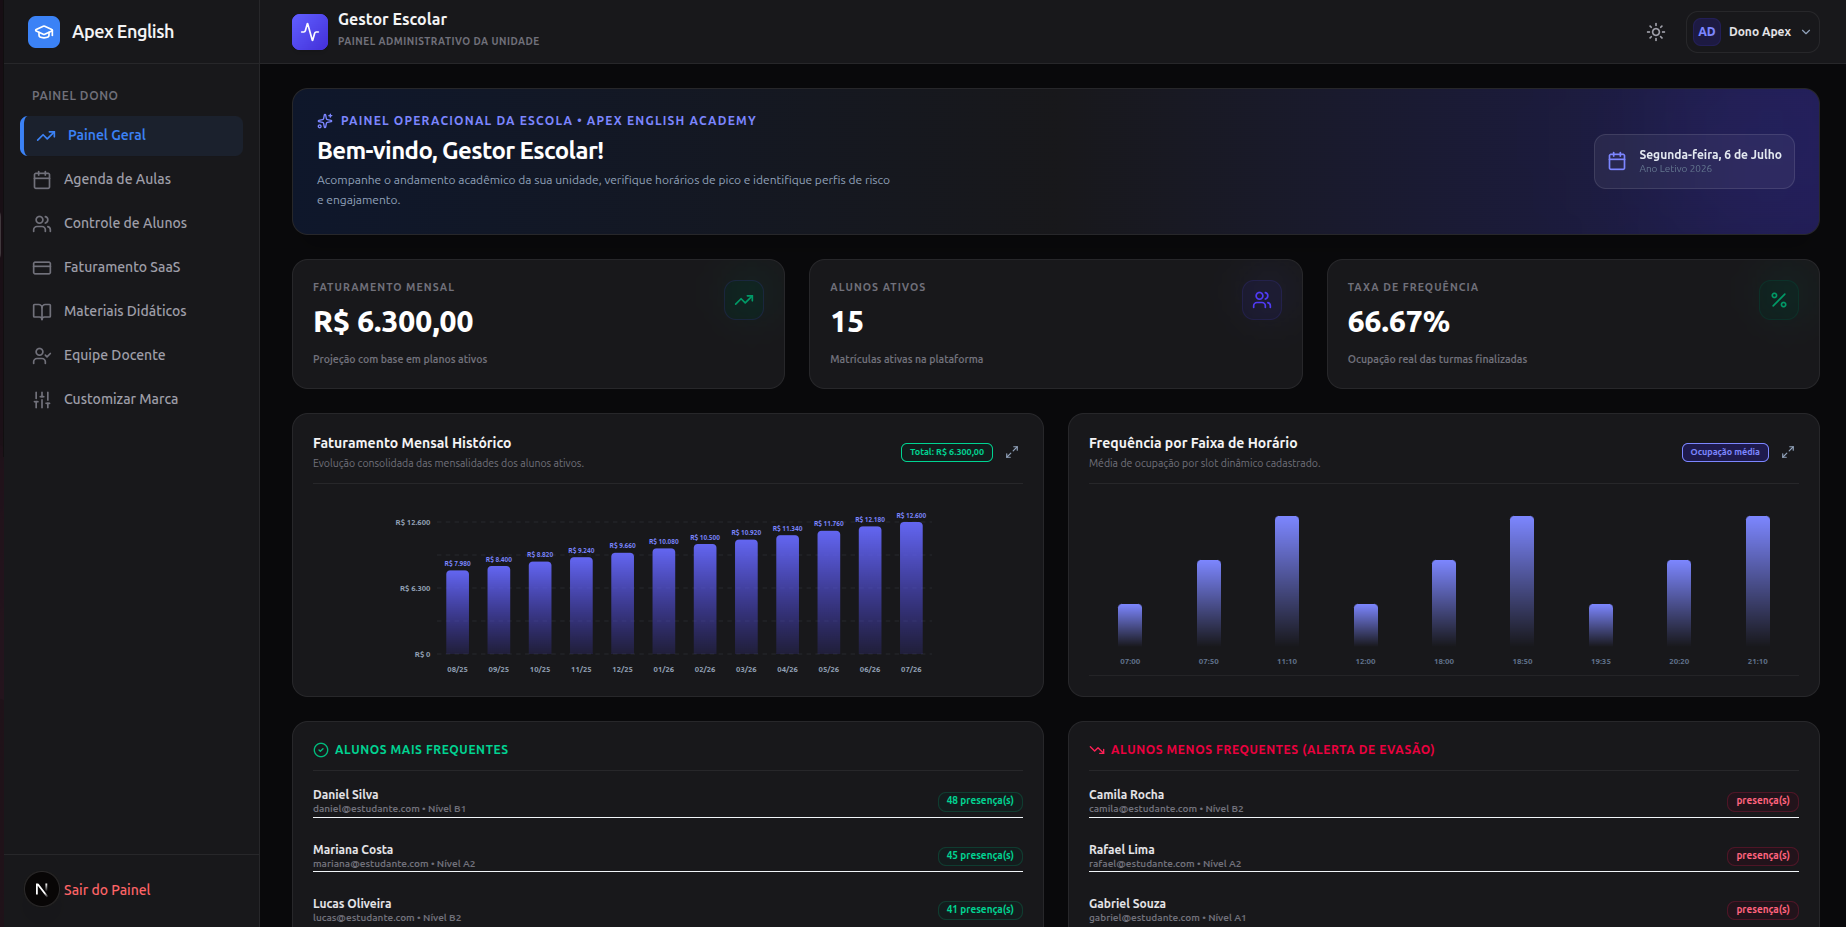Screen dimensions: 1846x927
Task: Click the percent icon on Taxa de Frequência card
Action: pyautogui.click(x=1779, y=300)
